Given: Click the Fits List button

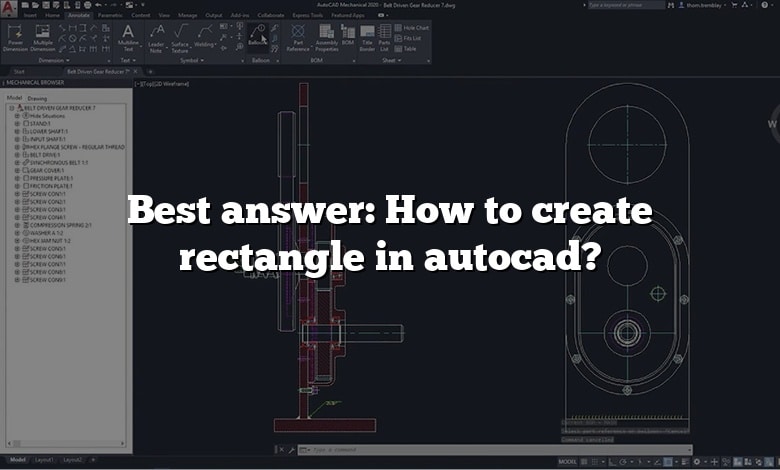Looking at the screenshot, I should tap(409, 38).
